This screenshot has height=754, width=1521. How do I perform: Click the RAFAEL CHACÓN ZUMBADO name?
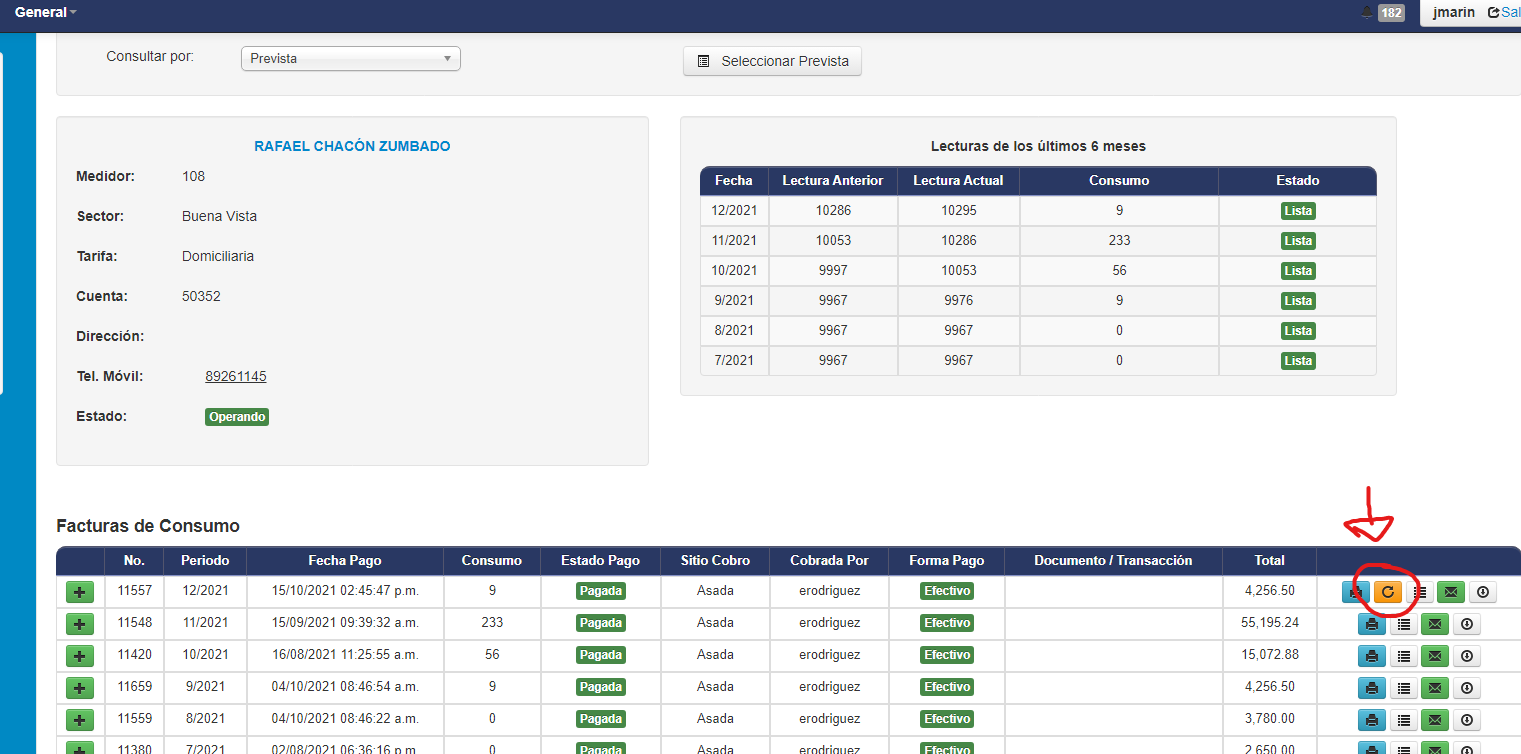click(x=352, y=146)
